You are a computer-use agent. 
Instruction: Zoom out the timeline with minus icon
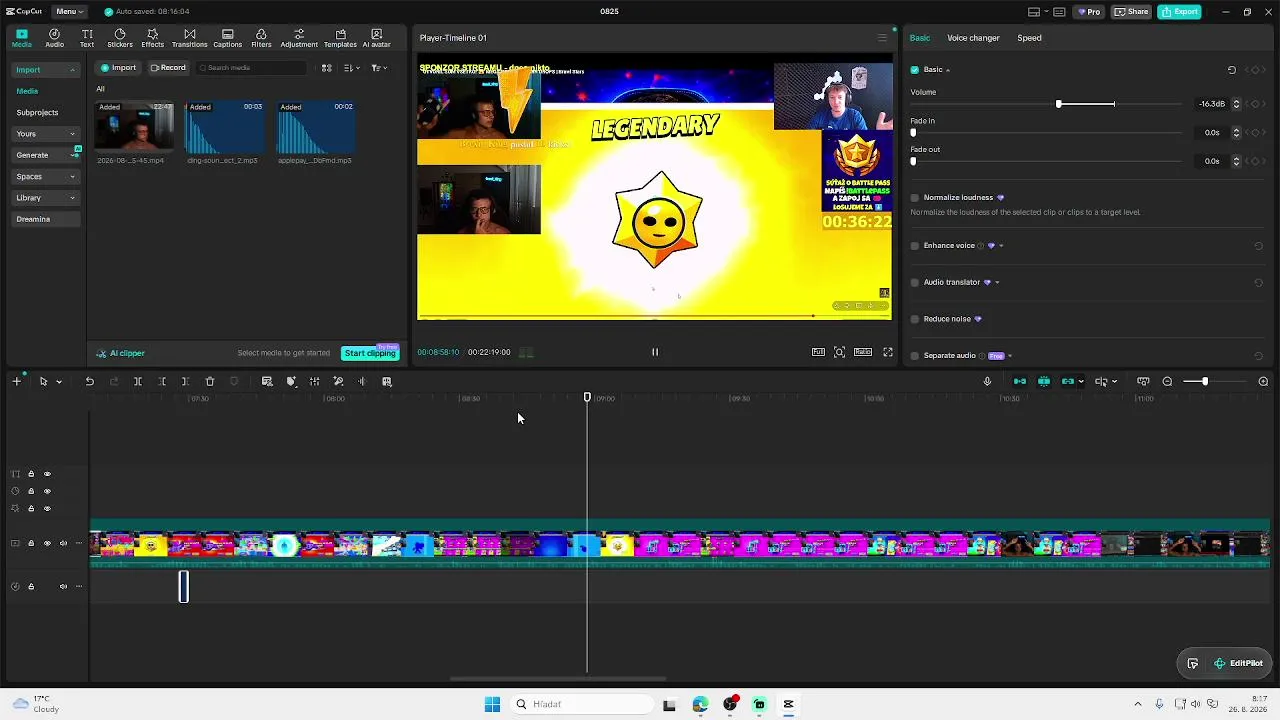tap(1167, 381)
